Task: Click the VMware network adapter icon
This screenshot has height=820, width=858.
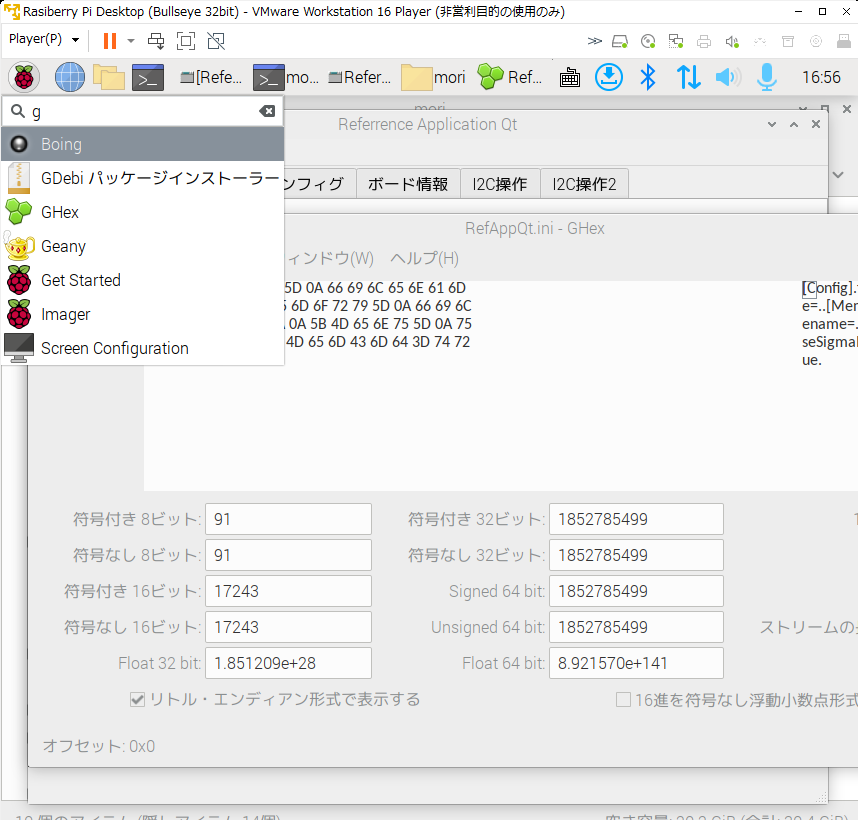Action: [676, 41]
